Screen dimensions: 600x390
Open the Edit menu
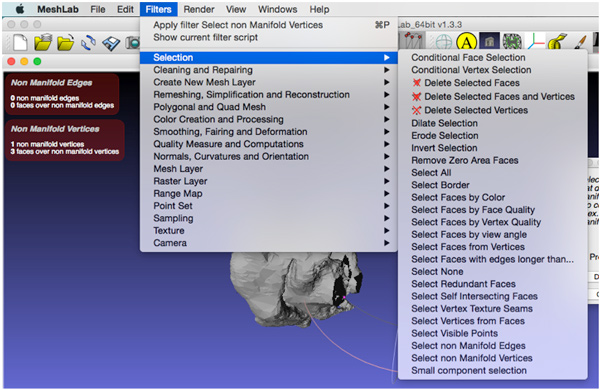(125, 9)
